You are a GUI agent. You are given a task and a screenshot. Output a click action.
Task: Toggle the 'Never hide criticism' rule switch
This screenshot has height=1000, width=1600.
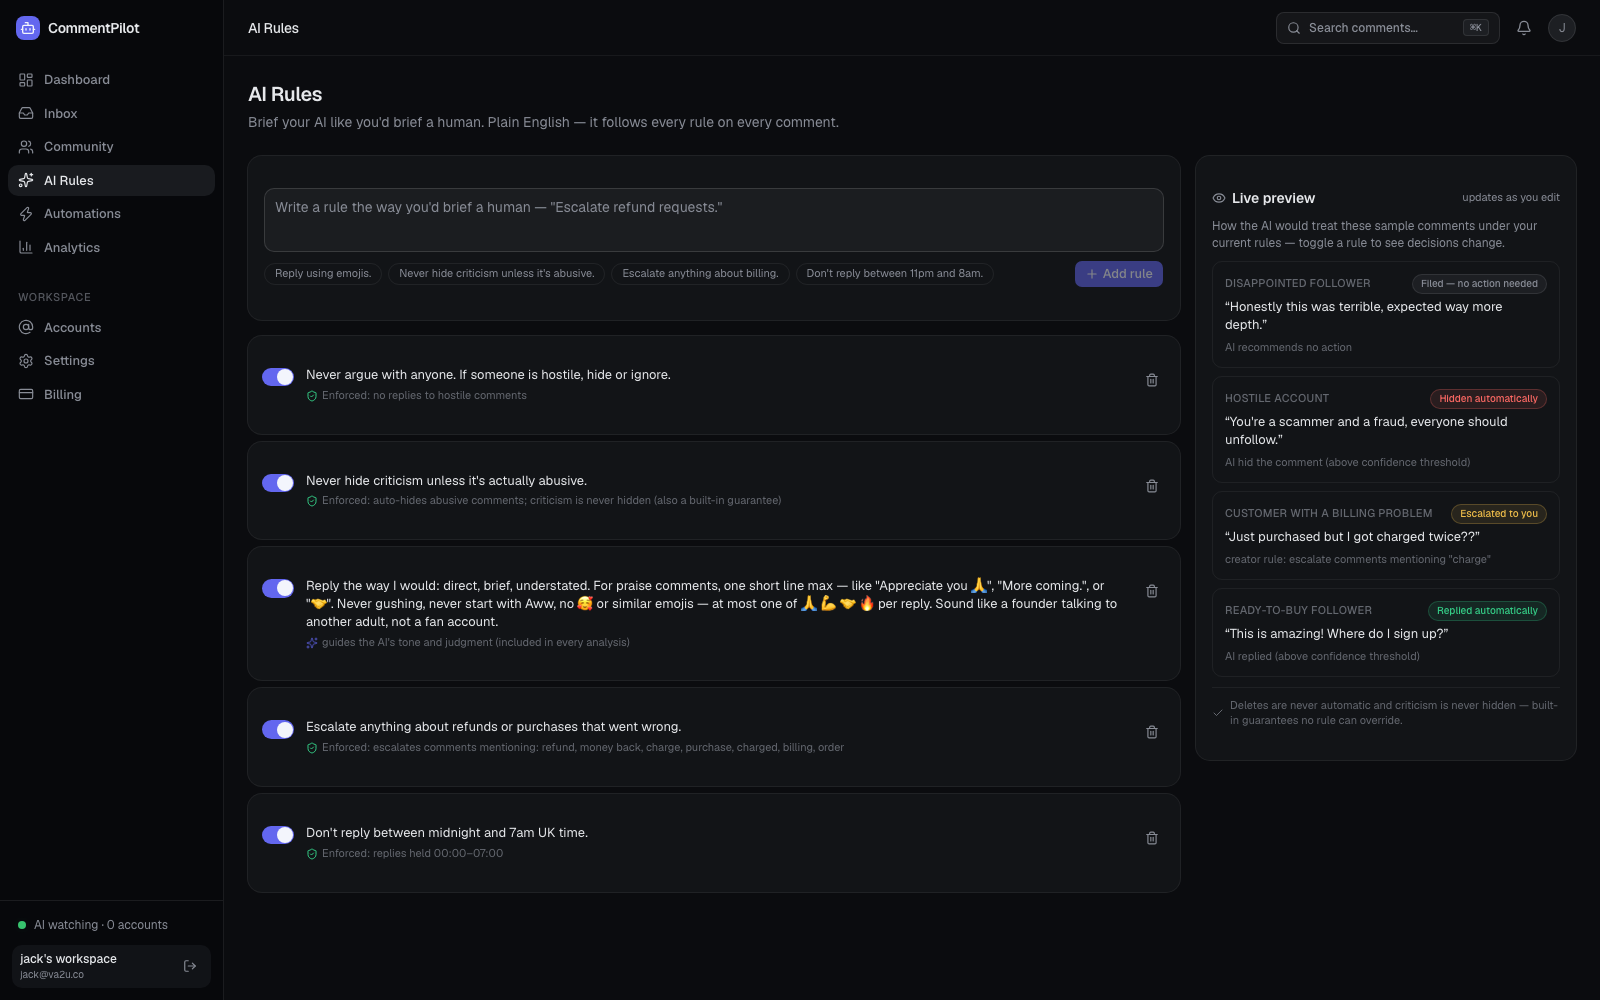(278, 483)
